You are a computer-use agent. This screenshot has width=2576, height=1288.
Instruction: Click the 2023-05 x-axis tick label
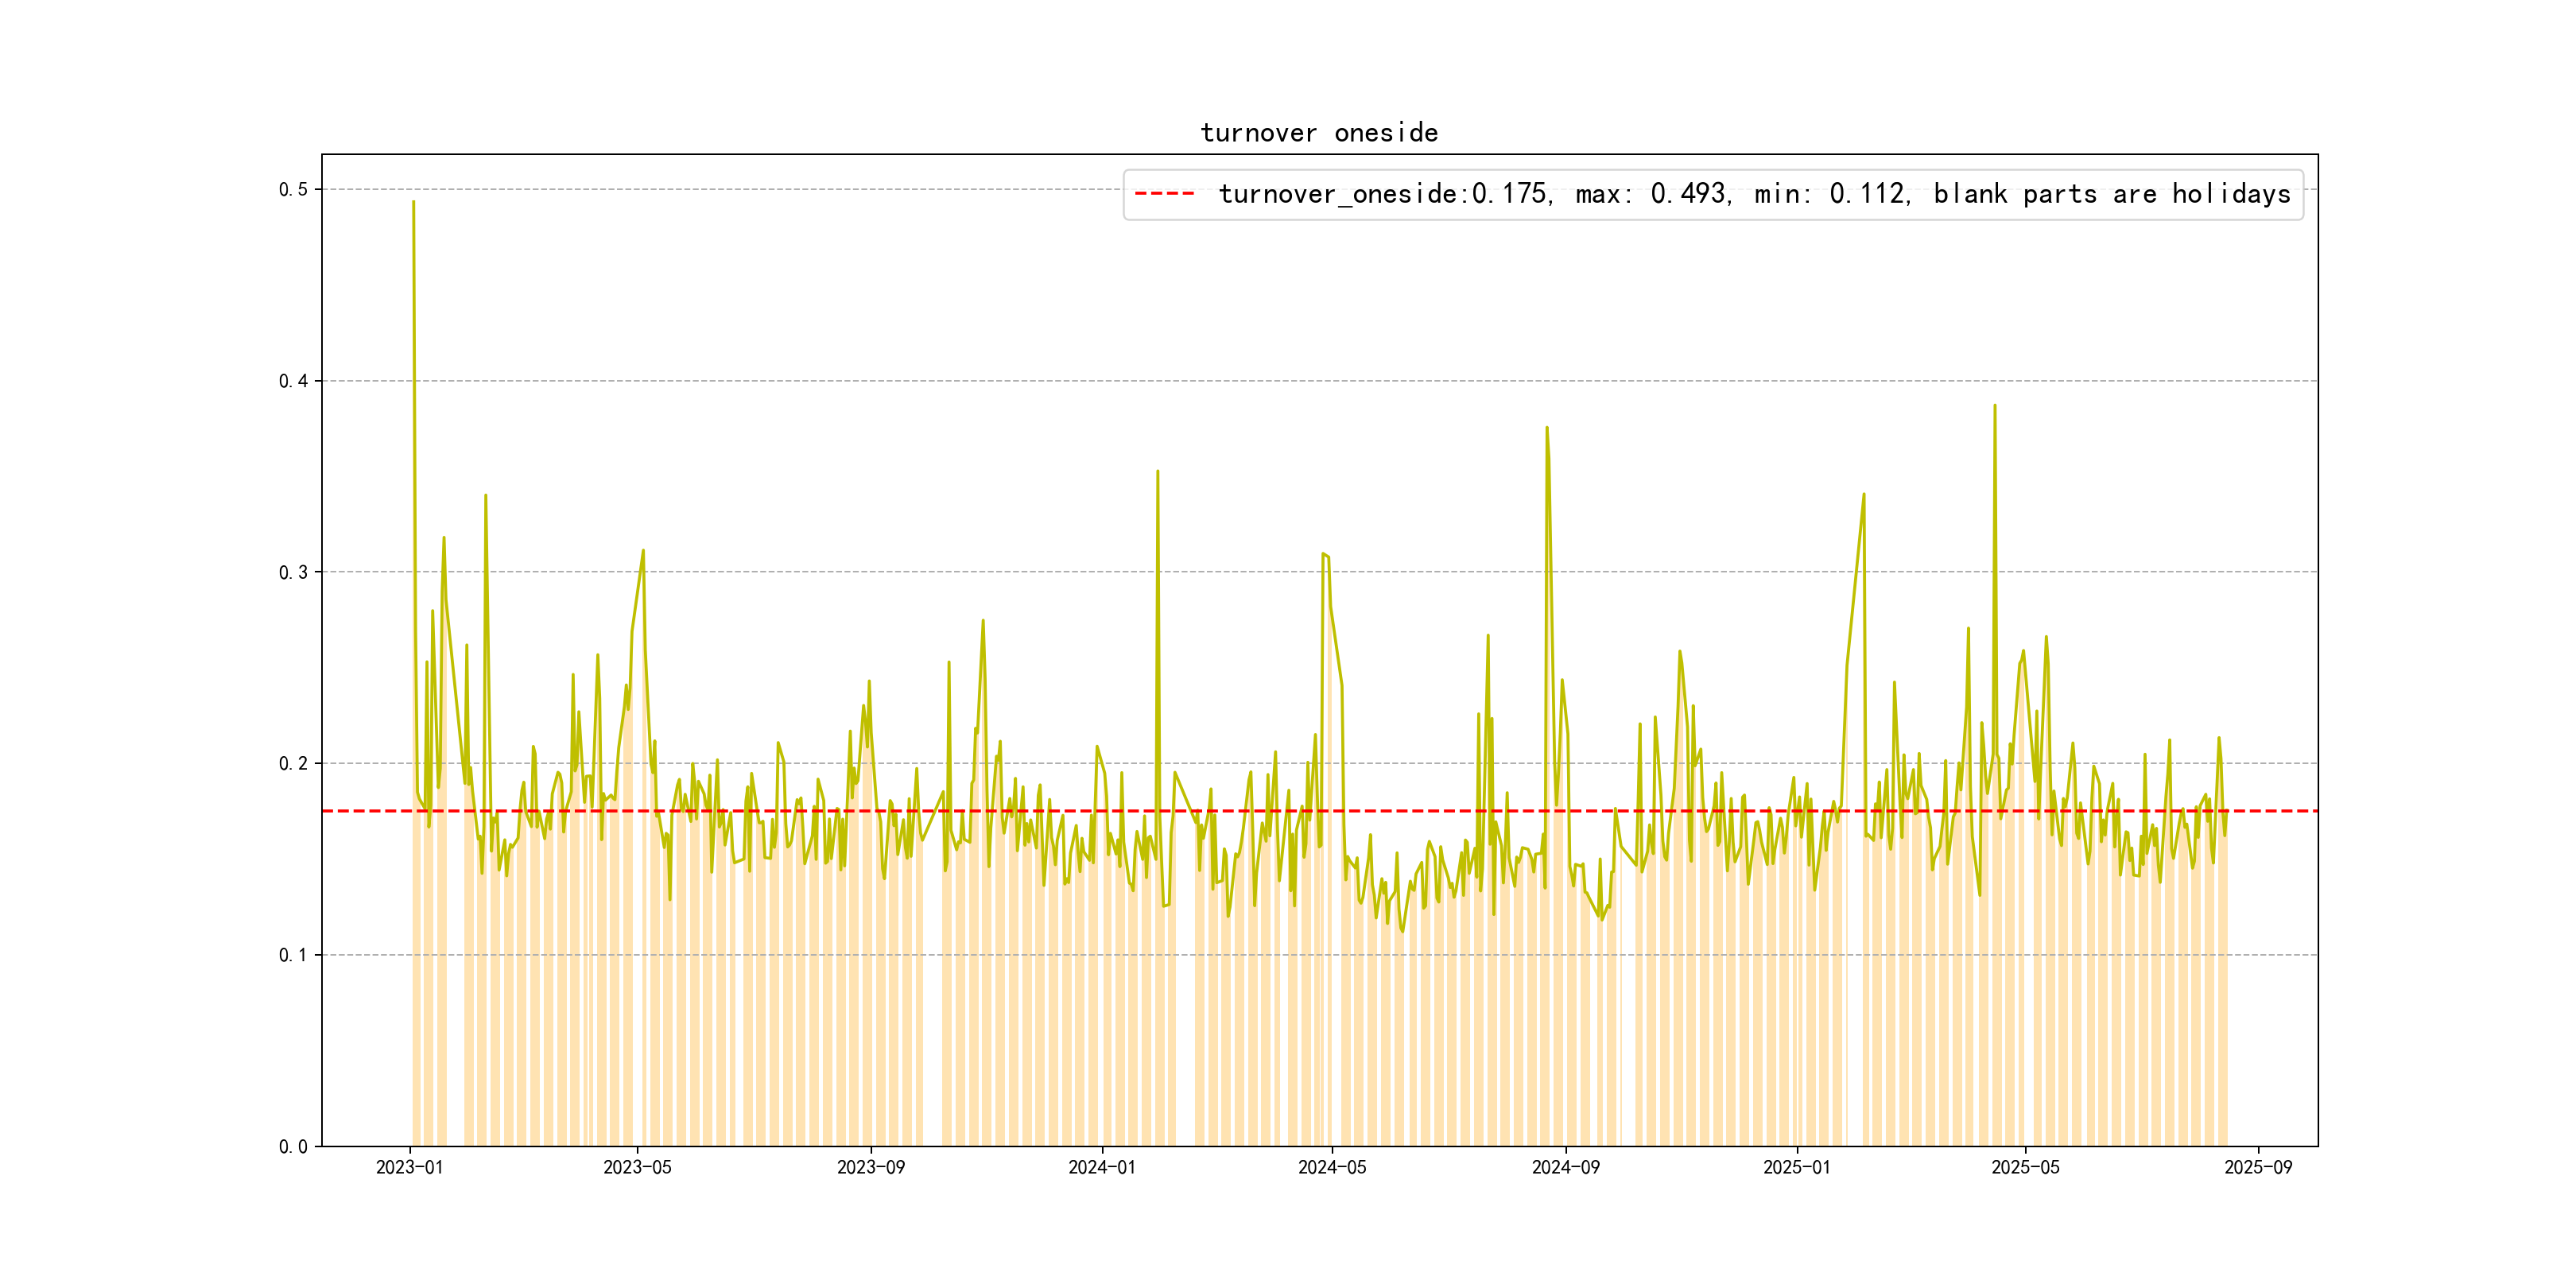click(x=637, y=1167)
